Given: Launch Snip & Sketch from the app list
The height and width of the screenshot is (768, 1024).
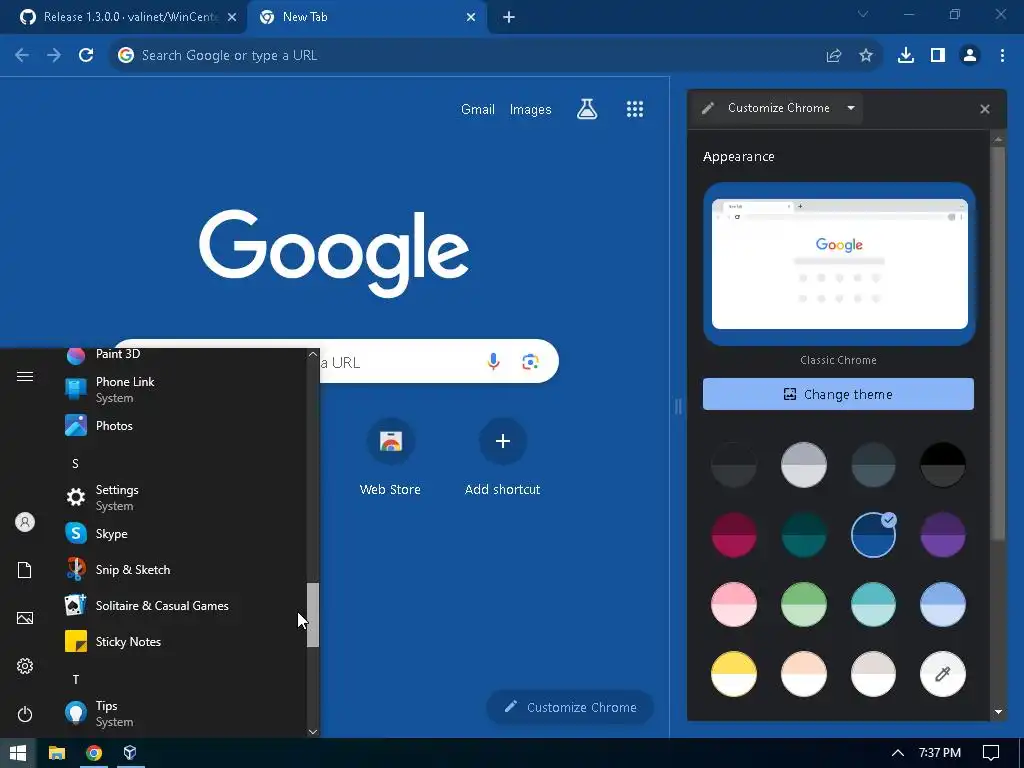Looking at the screenshot, I should [x=183, y=569].
